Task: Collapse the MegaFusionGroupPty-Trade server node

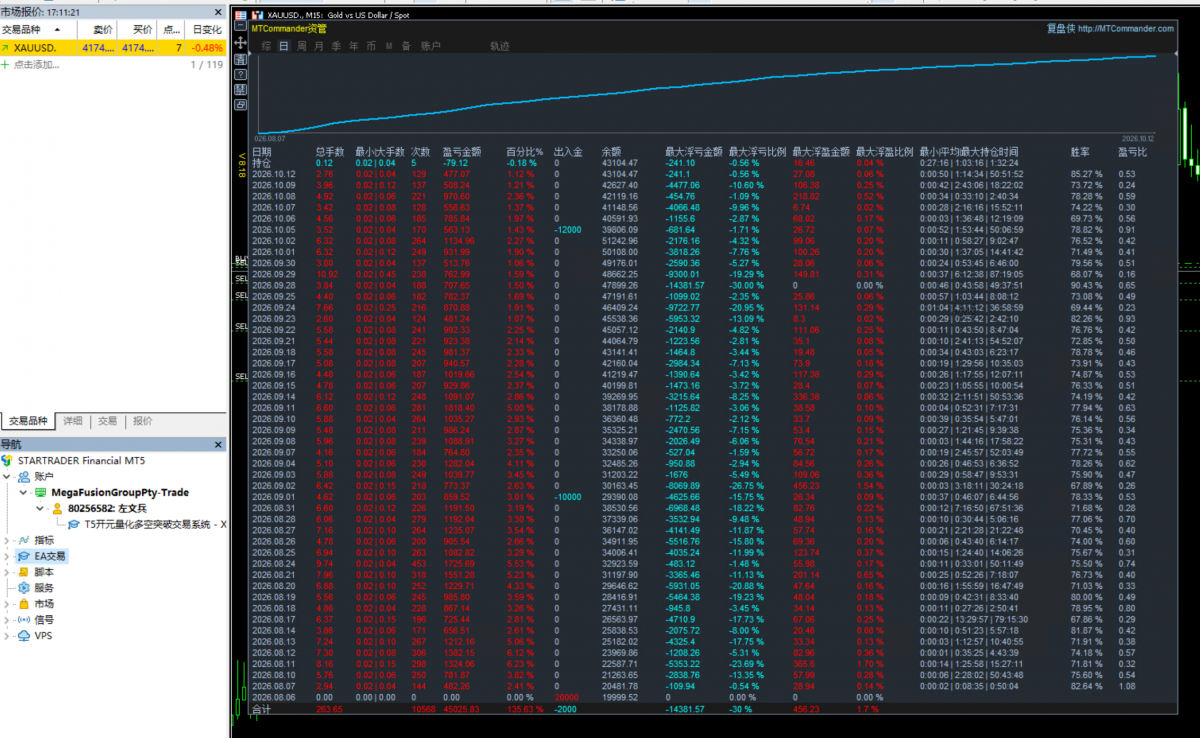Action: coord(23,492)
